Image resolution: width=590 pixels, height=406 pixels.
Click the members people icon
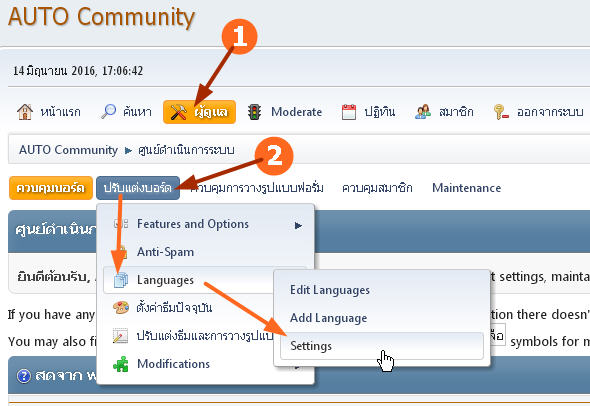tap(423, 112)
